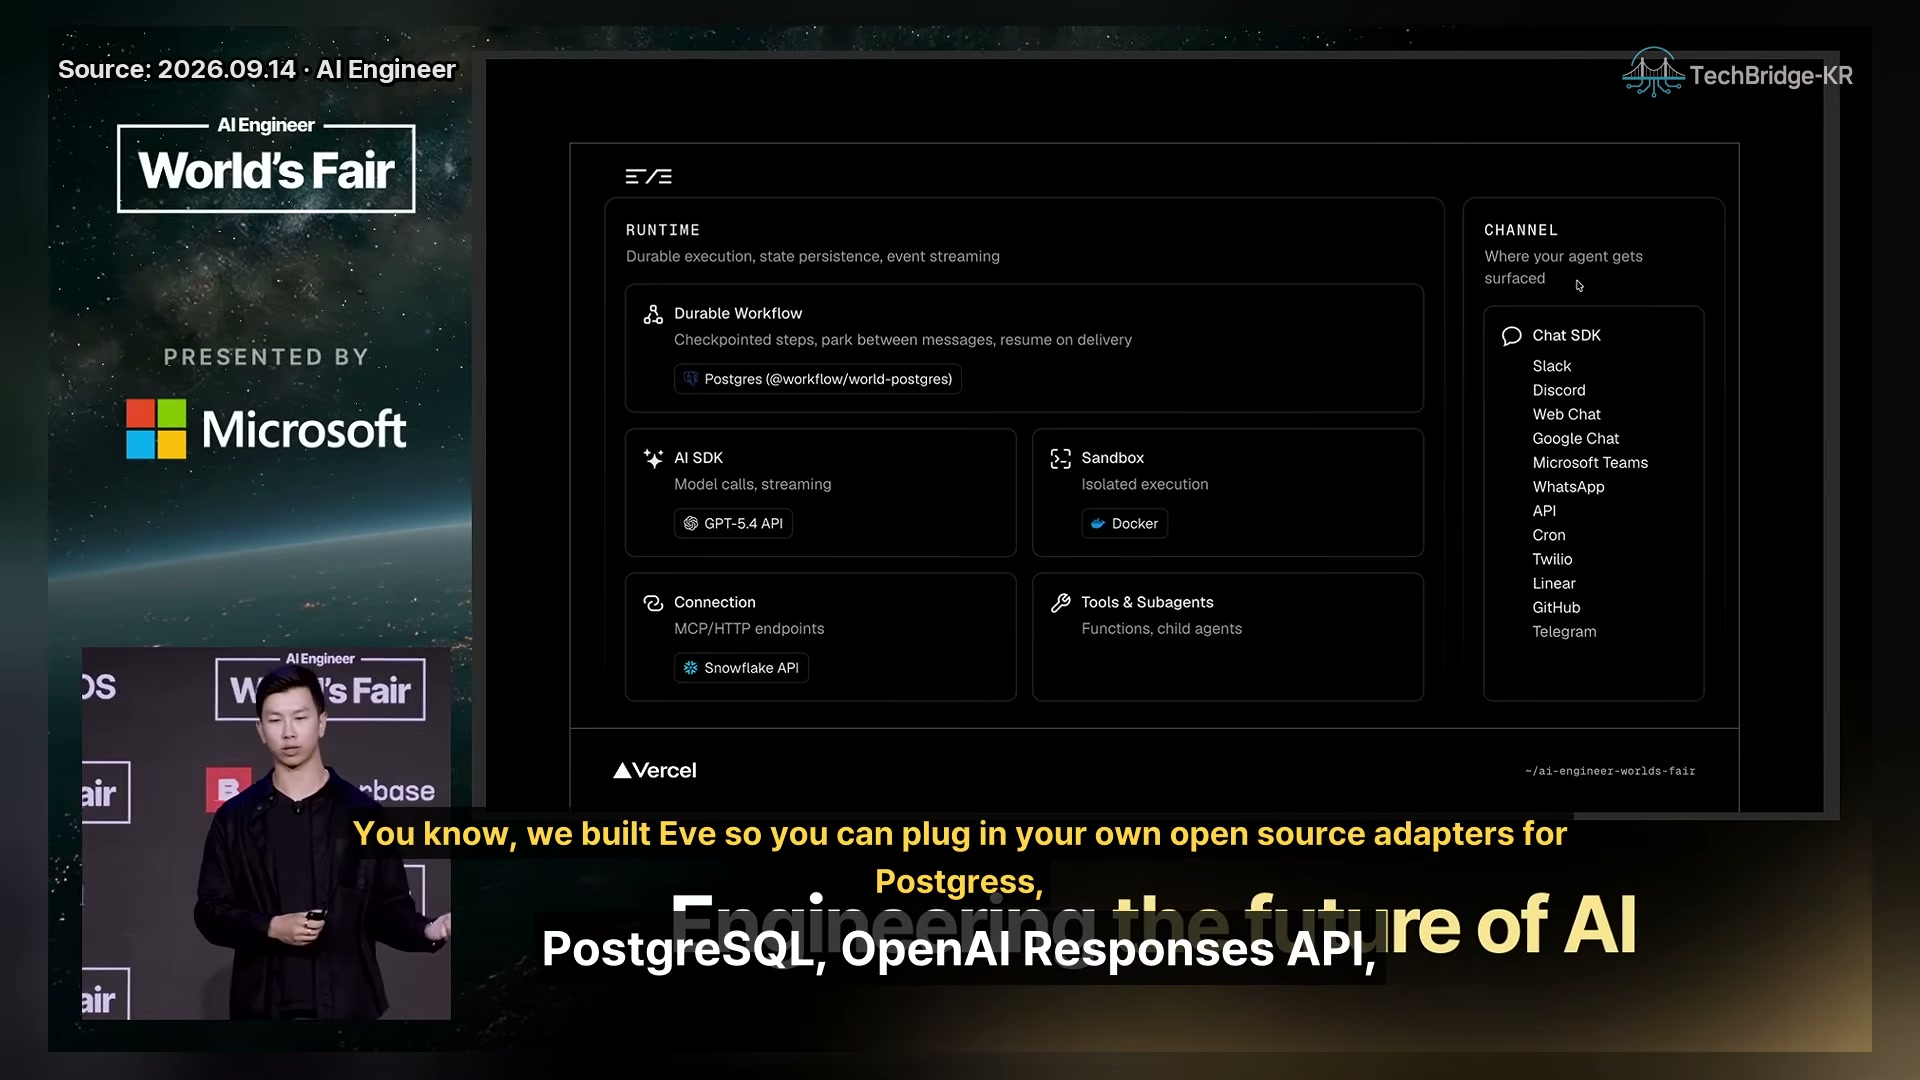Click the Source 2026.09.14 AI Engineer caption

257,69
